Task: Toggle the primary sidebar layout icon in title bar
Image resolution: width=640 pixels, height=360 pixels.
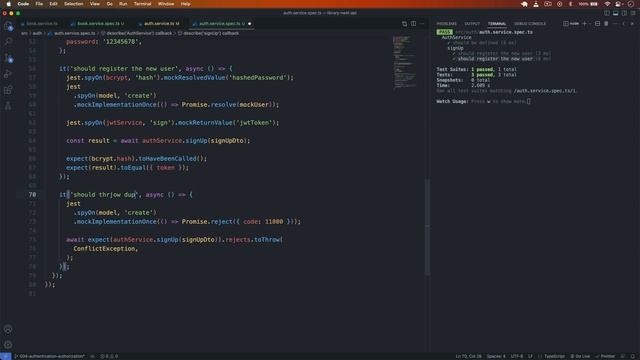Action: (x=607, y=13)
